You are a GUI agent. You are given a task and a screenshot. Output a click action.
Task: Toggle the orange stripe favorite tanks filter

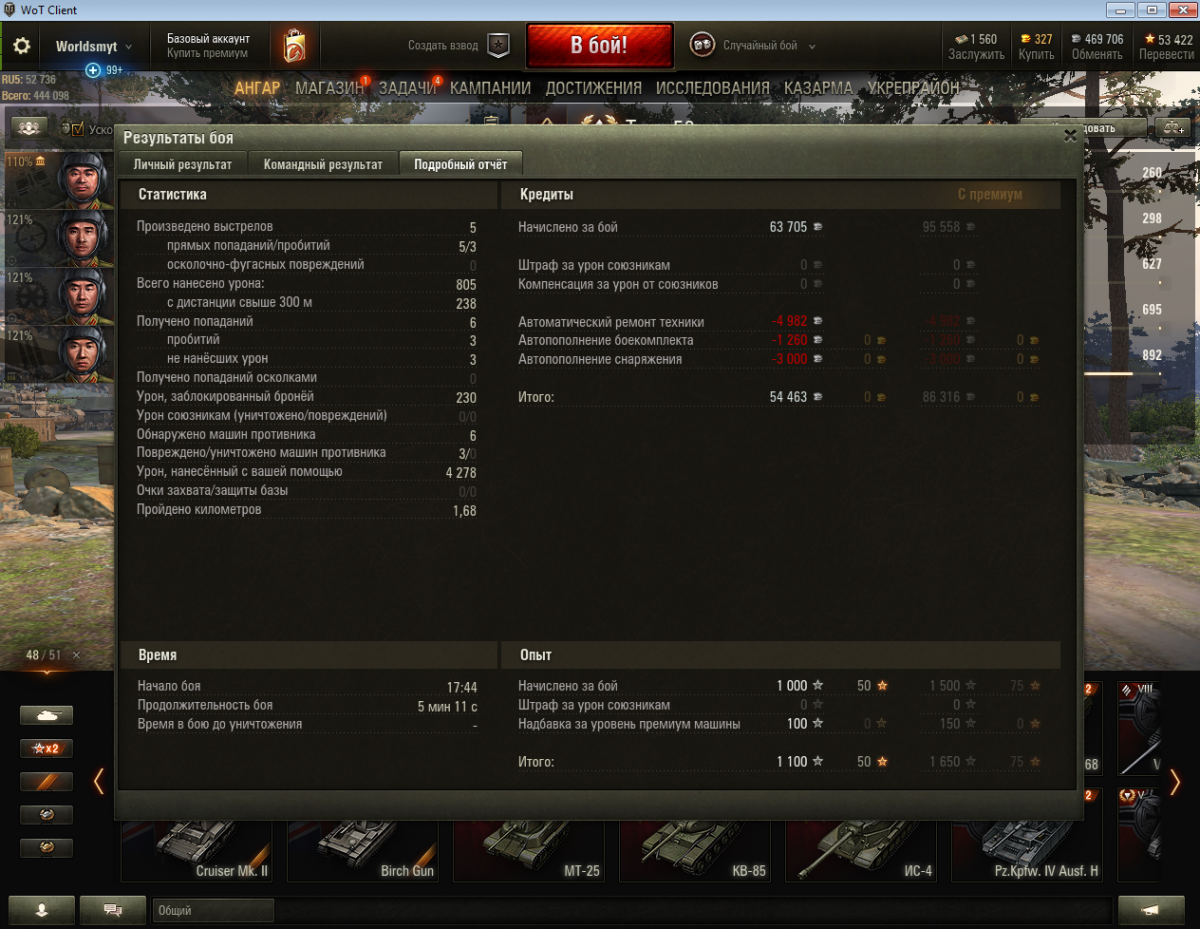47,782
